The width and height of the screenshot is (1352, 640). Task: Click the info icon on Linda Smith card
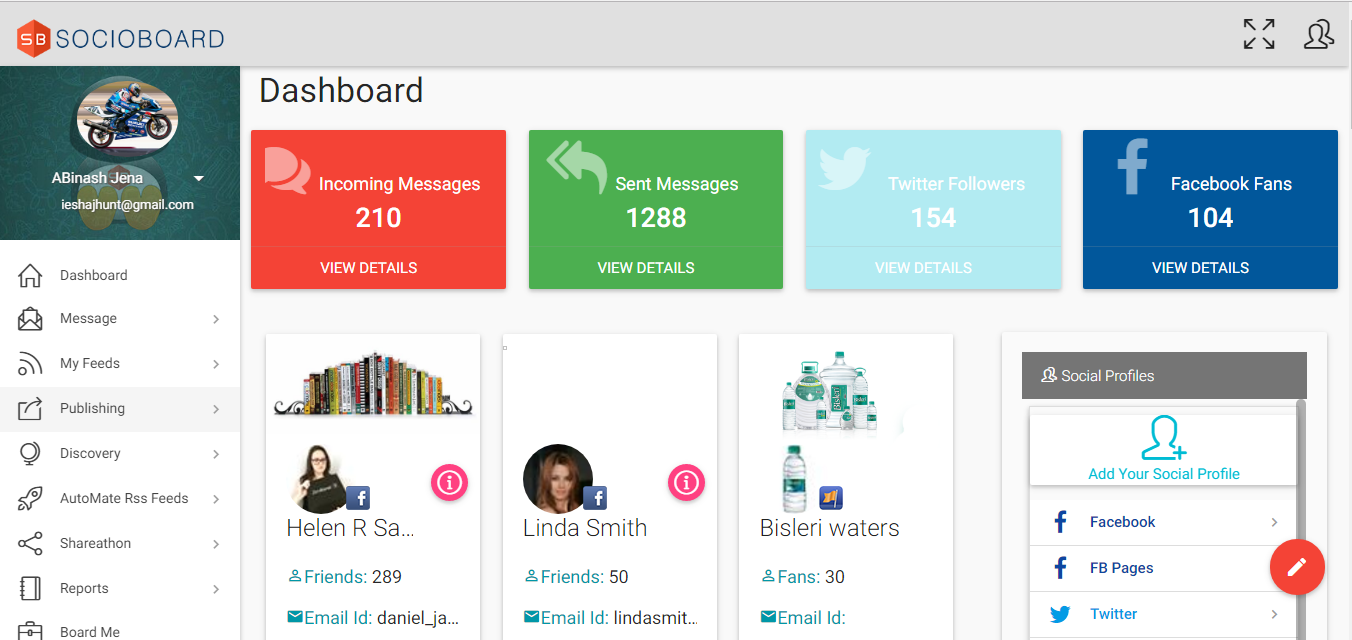tap(686, 483)
